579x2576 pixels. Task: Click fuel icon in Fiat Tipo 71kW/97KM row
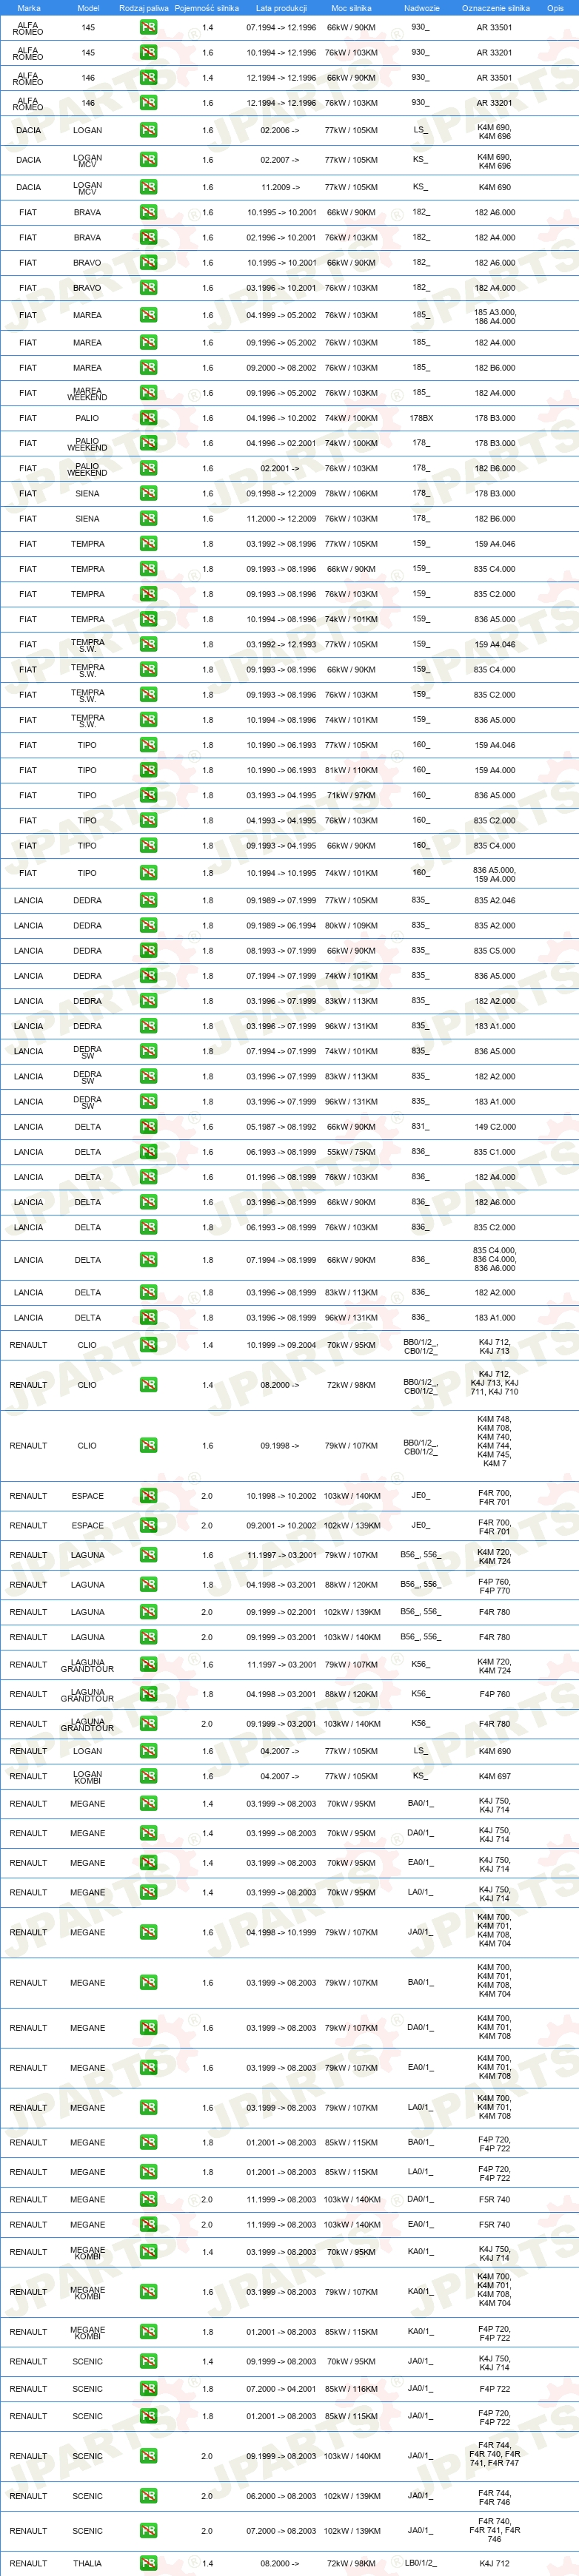click(148, 795)
